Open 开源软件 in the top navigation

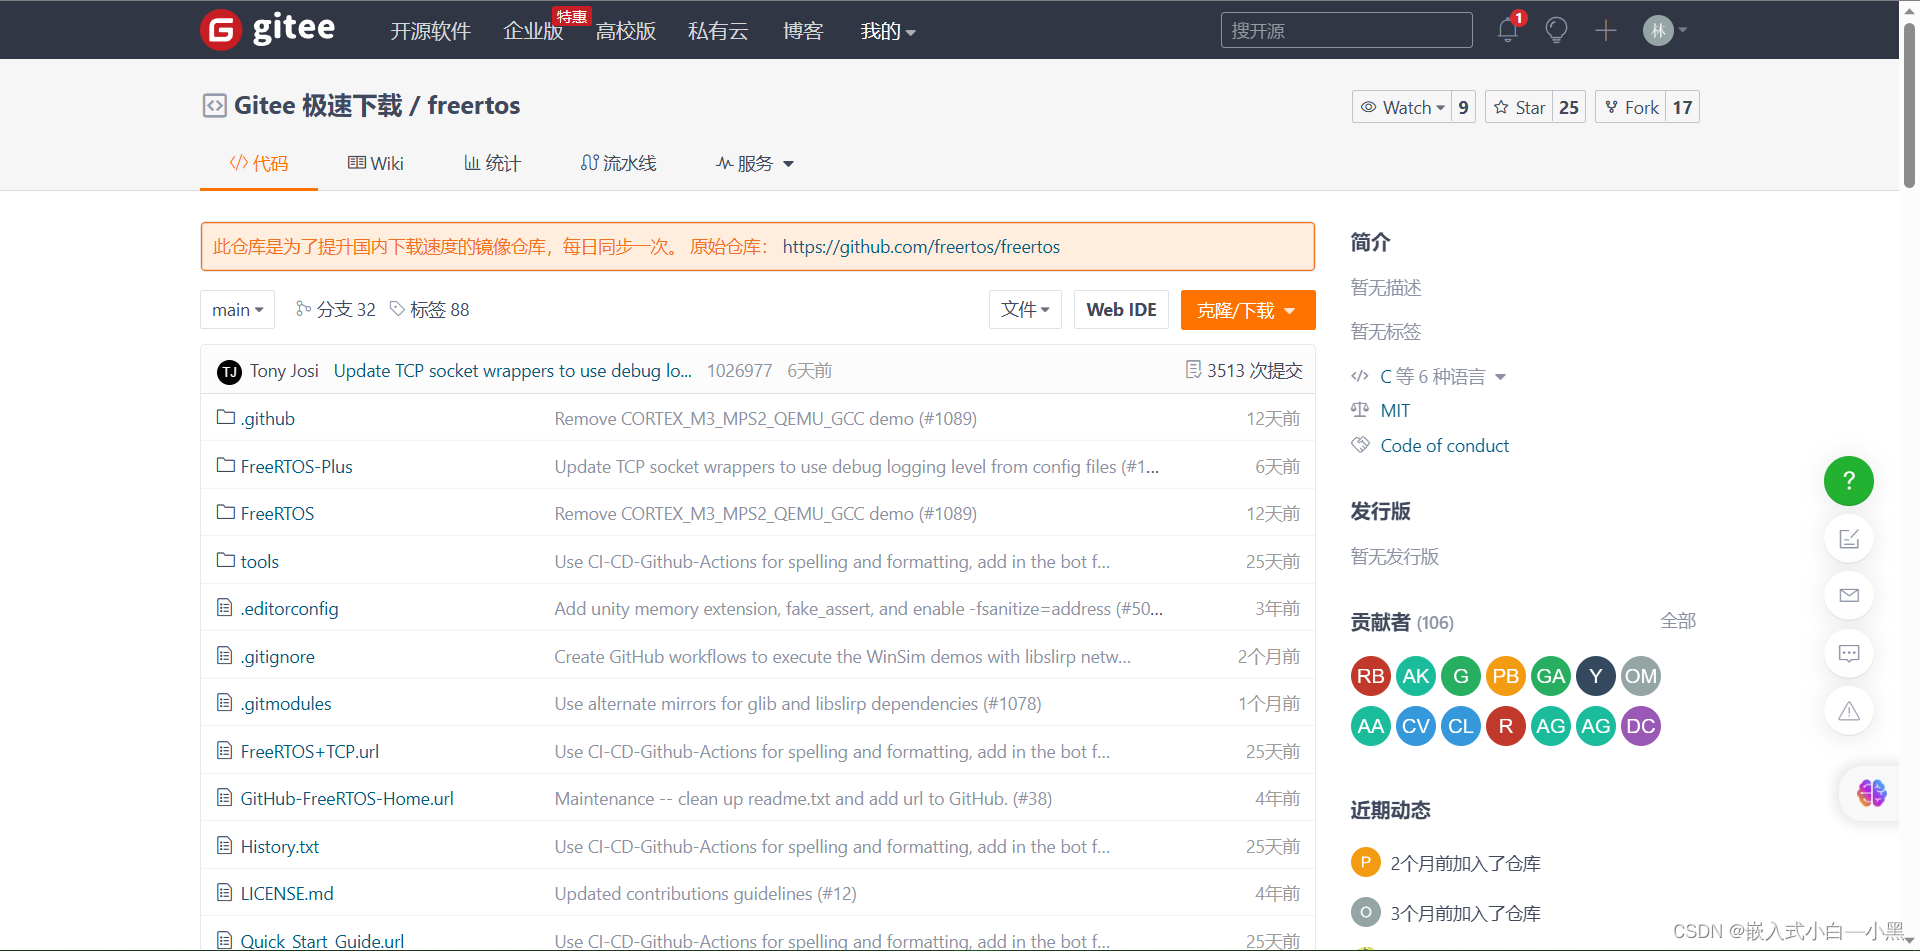[430, 31]
